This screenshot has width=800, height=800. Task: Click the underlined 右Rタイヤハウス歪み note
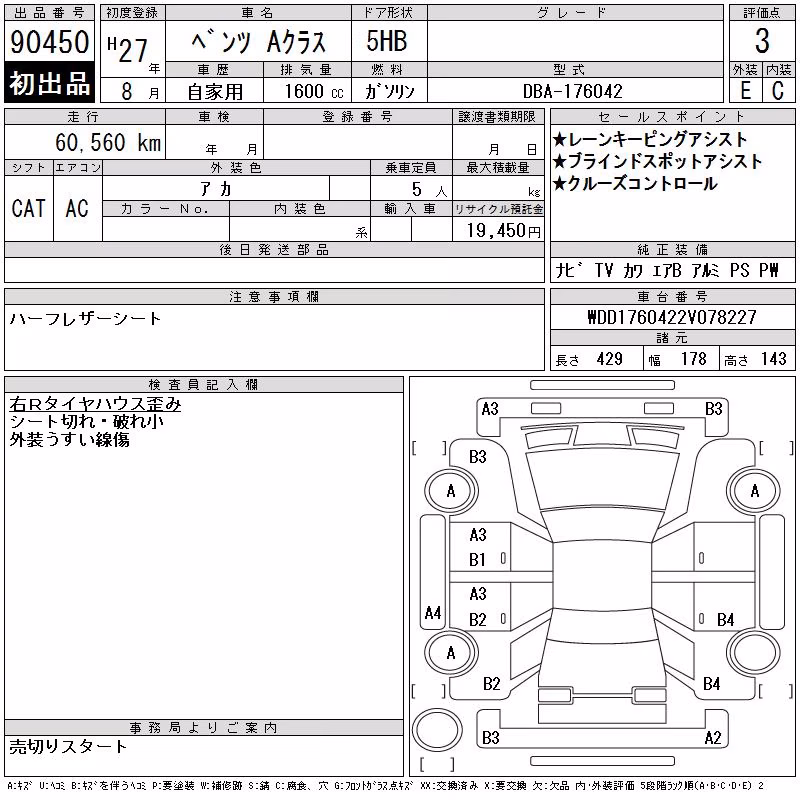(95, 404)
